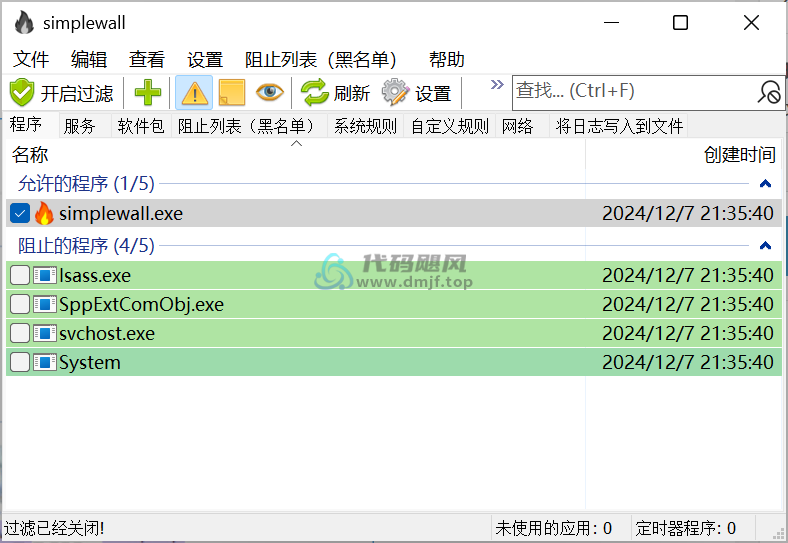Click 过滤已经关闭! status bar text
788x543 pixels.
pos(54,528)
